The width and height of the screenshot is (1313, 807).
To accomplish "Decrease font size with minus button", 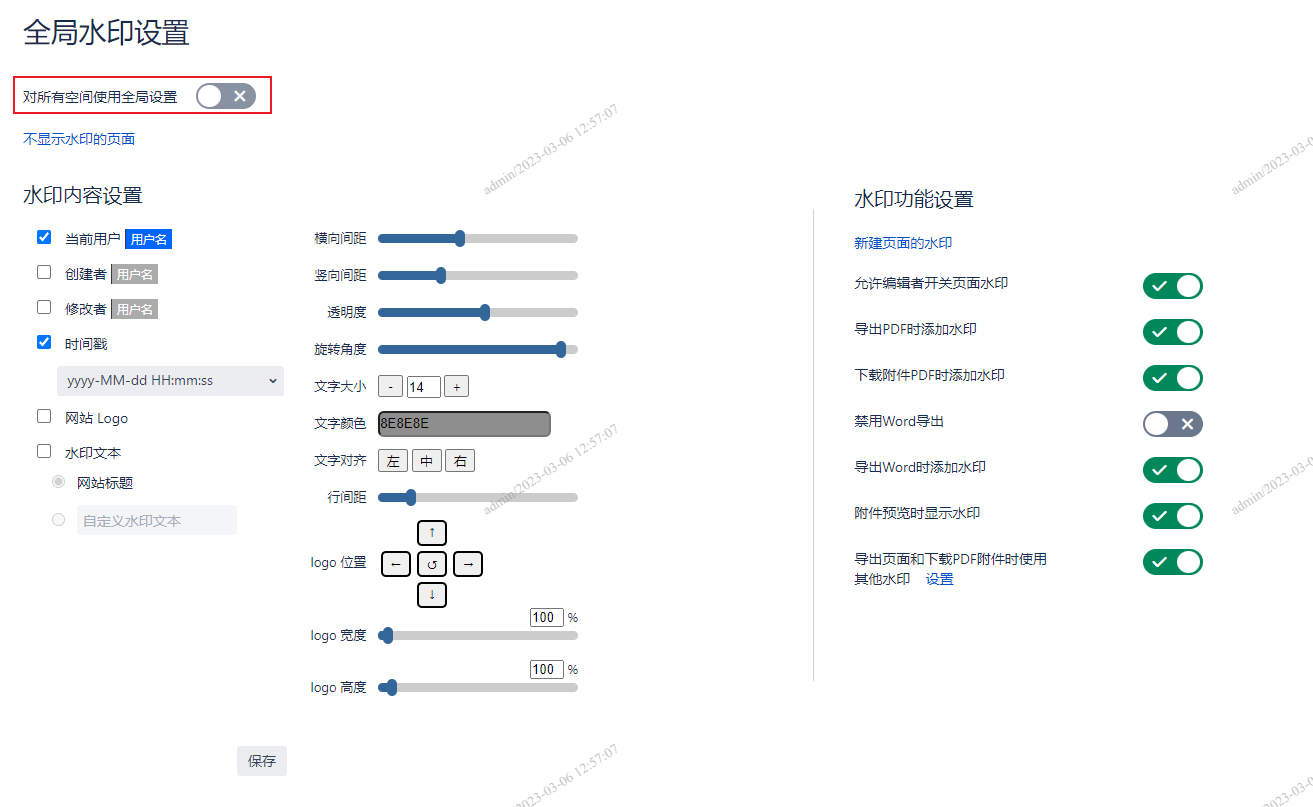I will click(x=391, y=387).
